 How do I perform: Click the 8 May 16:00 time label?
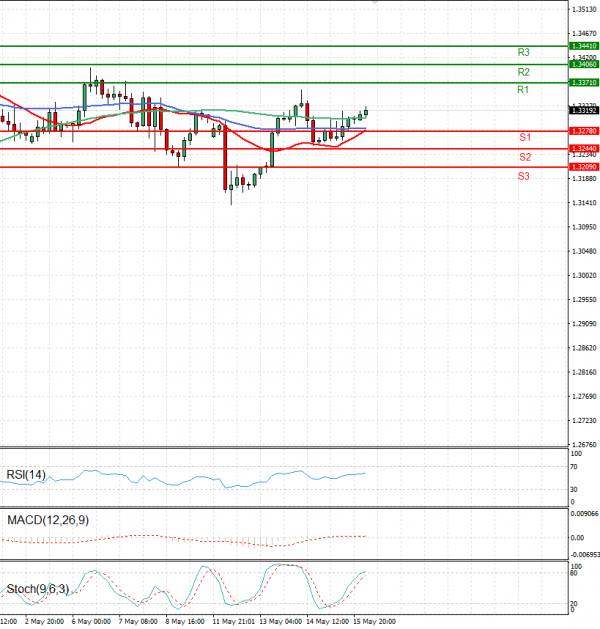(185, 621)
